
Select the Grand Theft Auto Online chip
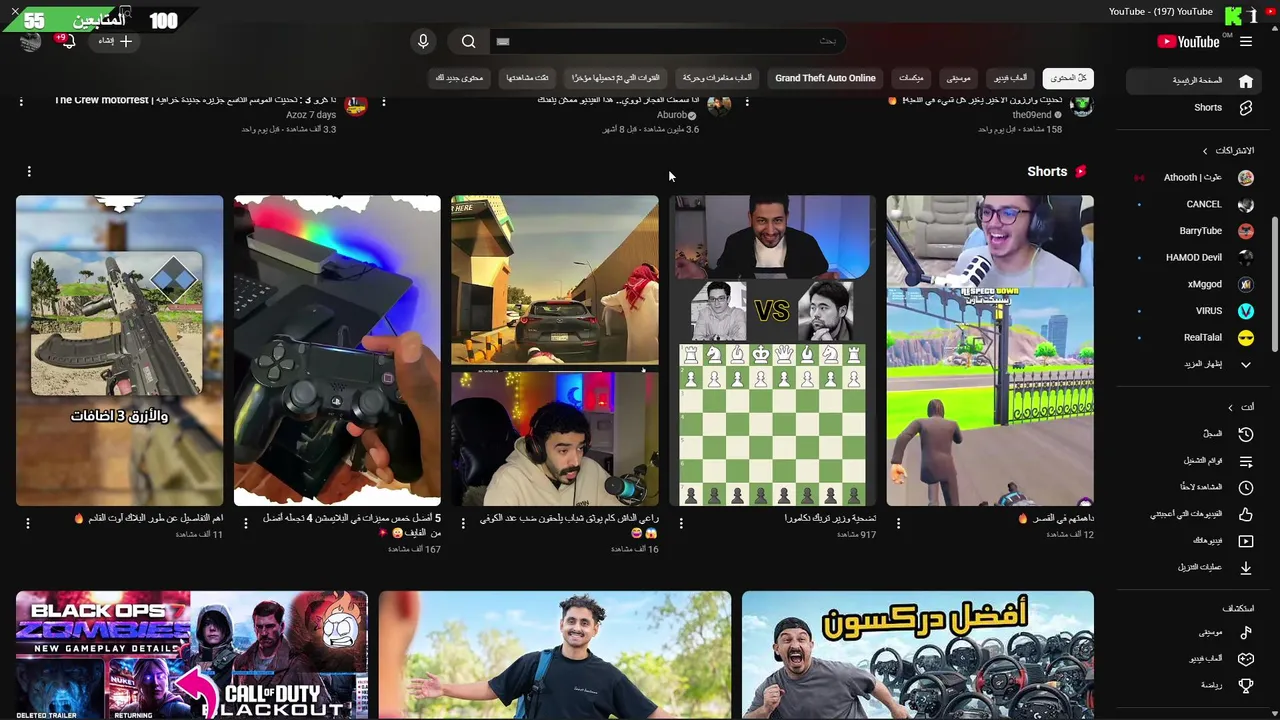(825, 78)
